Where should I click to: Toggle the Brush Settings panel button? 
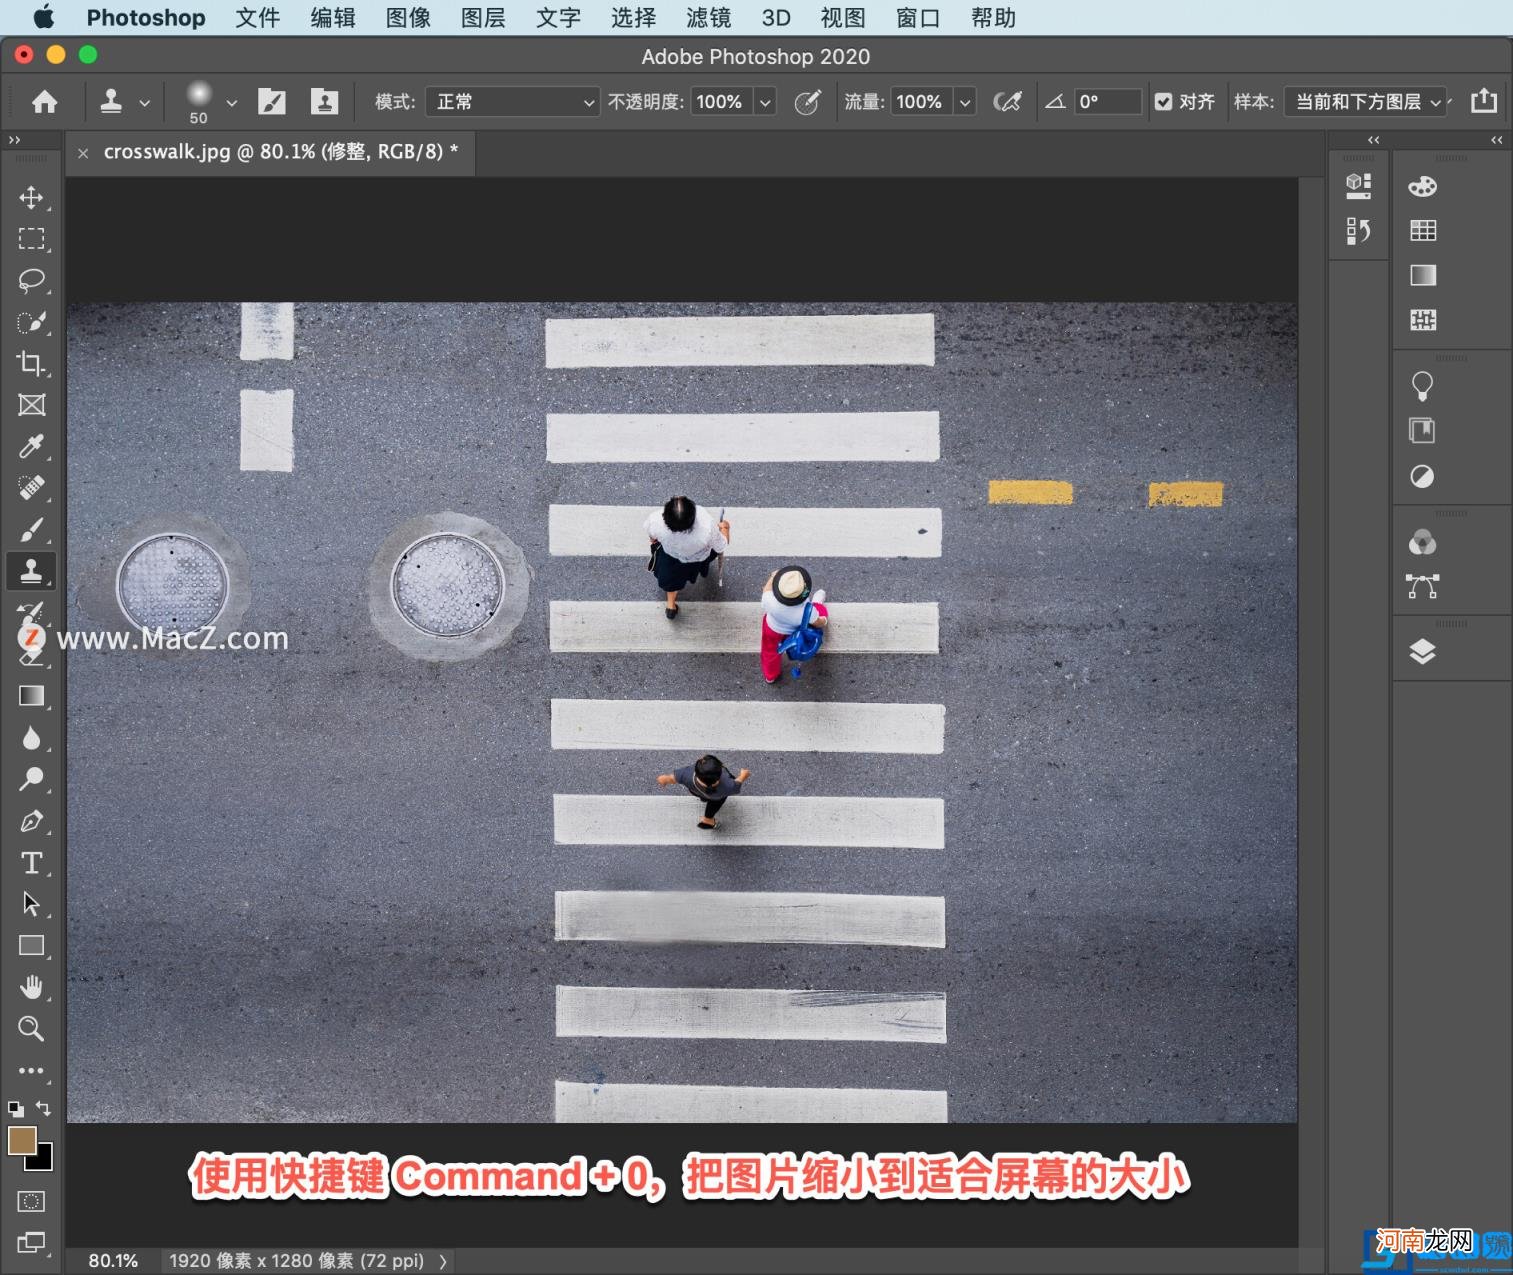click(272, 101)
